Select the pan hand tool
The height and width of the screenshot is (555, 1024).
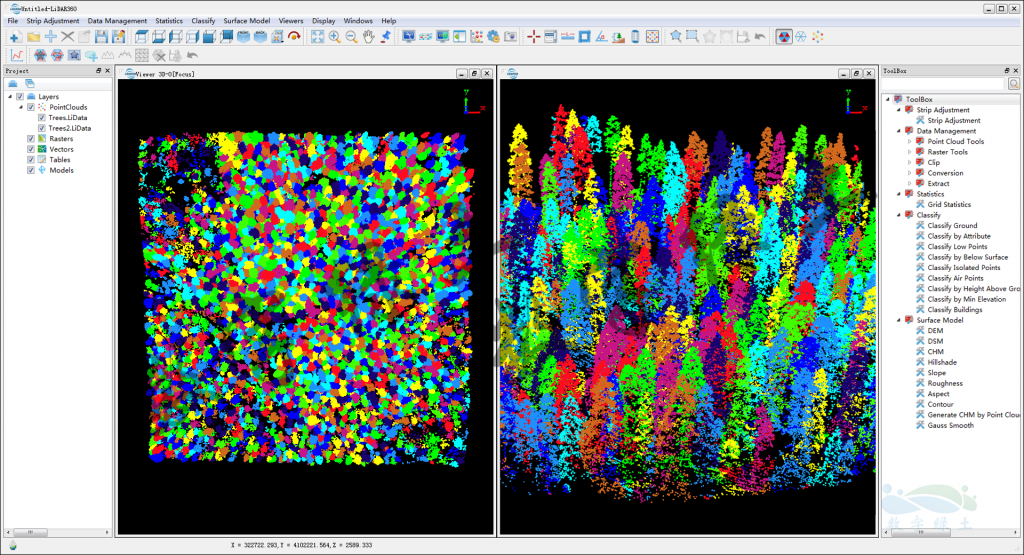368,37
